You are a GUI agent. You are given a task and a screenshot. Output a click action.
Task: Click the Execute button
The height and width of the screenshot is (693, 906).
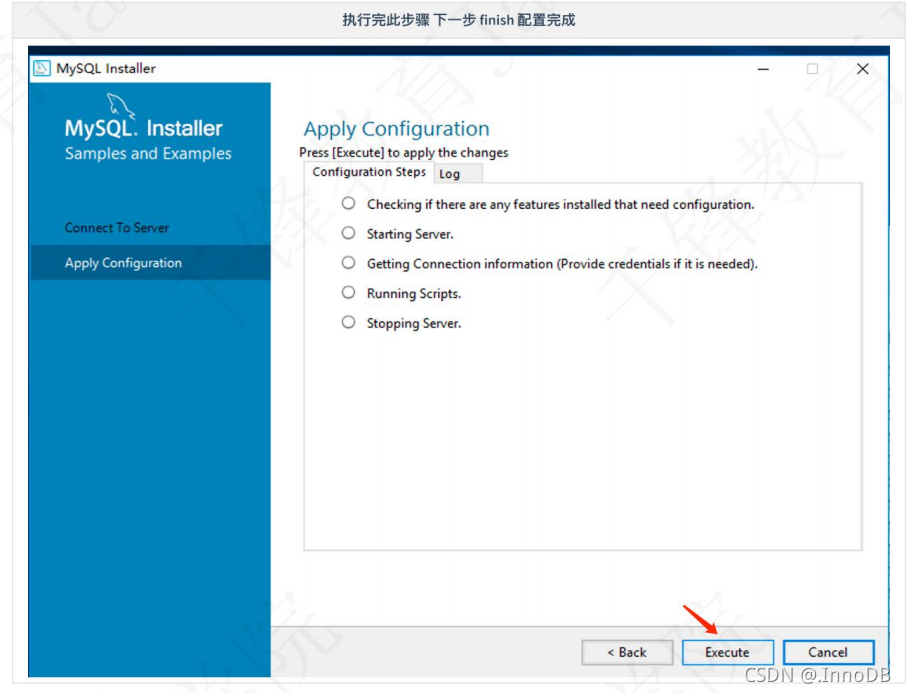pyautogui.click(x=727, y=653)
